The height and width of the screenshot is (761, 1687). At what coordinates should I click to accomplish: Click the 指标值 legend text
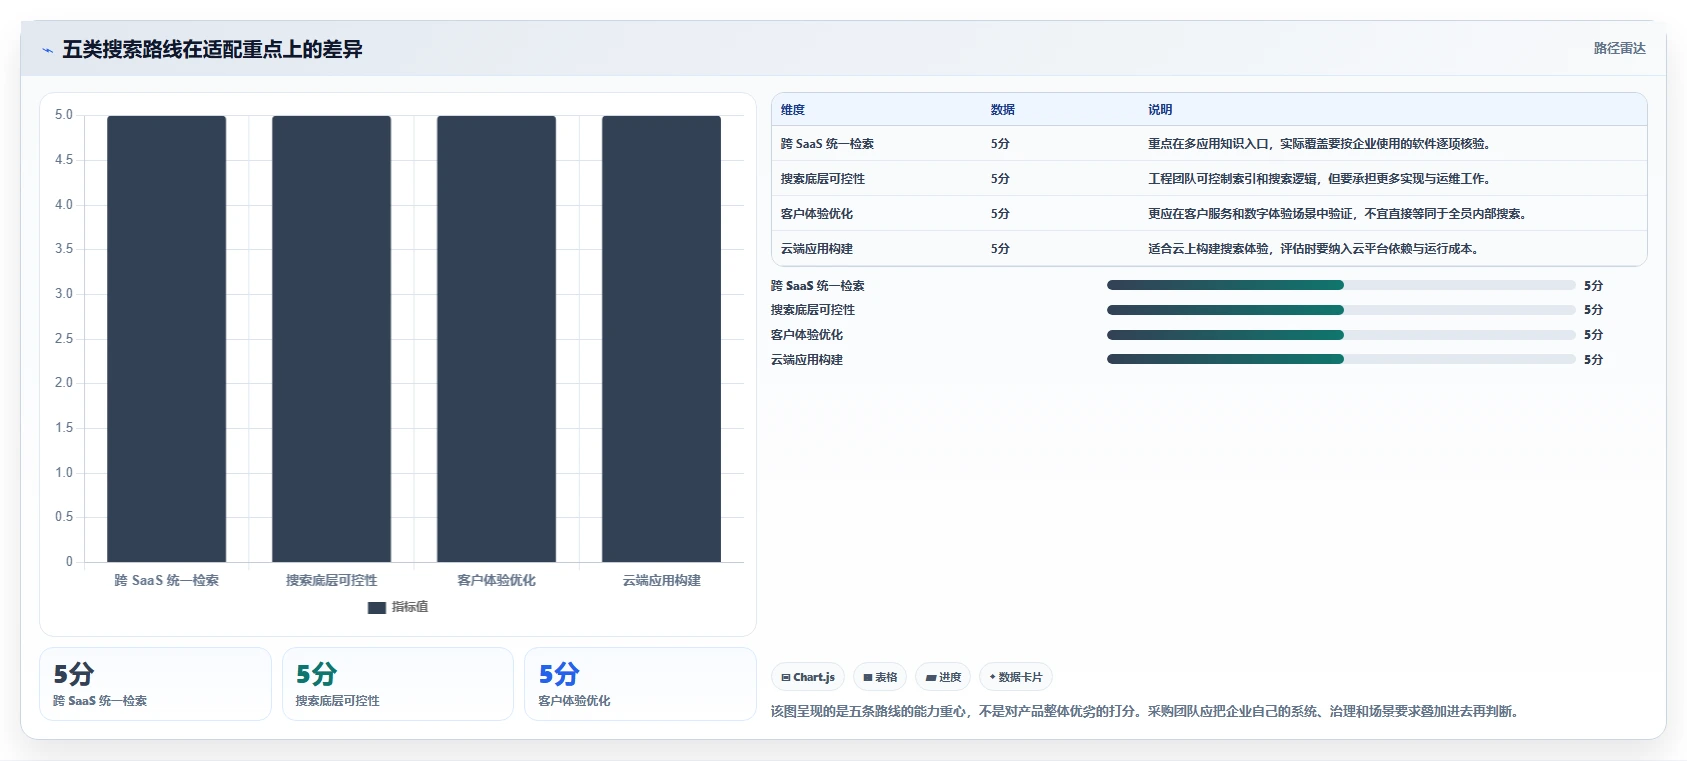(410, 607)
